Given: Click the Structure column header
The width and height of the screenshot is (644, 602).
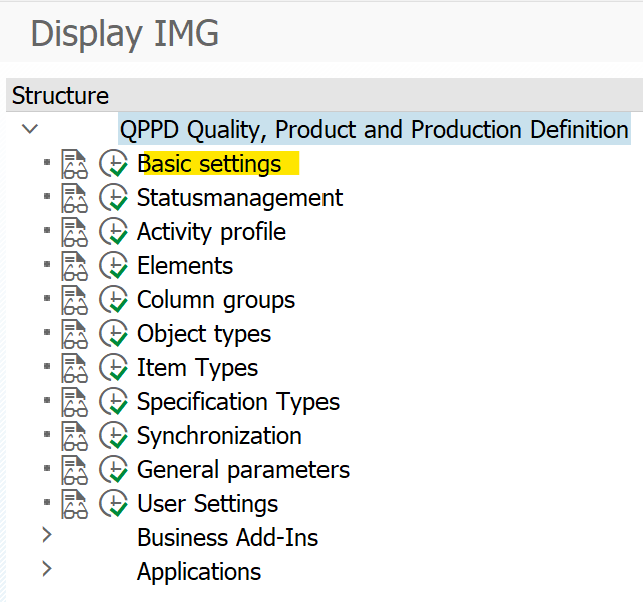Looking at the screenshot, I should coord(60,96).
